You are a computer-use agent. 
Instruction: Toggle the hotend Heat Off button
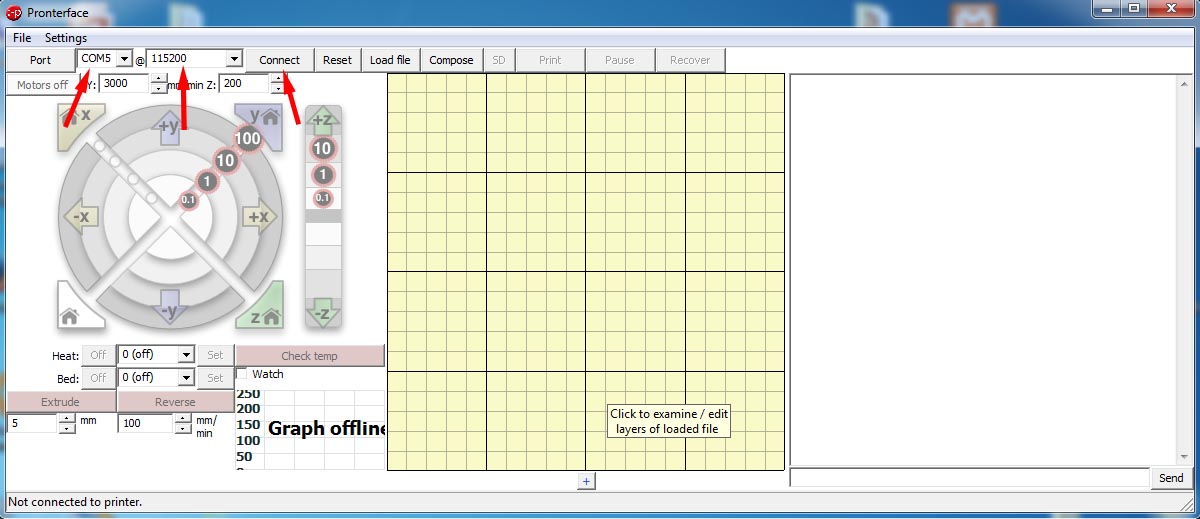[x=98, y=355]
